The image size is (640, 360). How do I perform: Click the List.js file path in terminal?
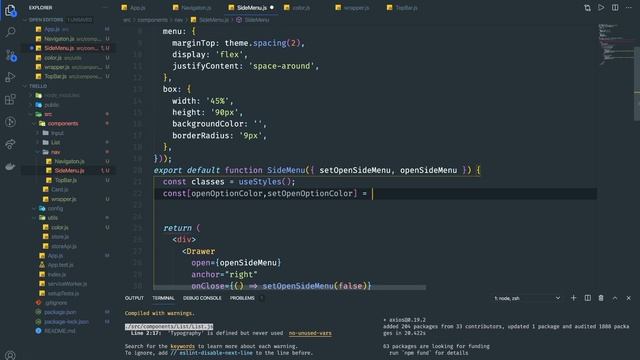169,327
